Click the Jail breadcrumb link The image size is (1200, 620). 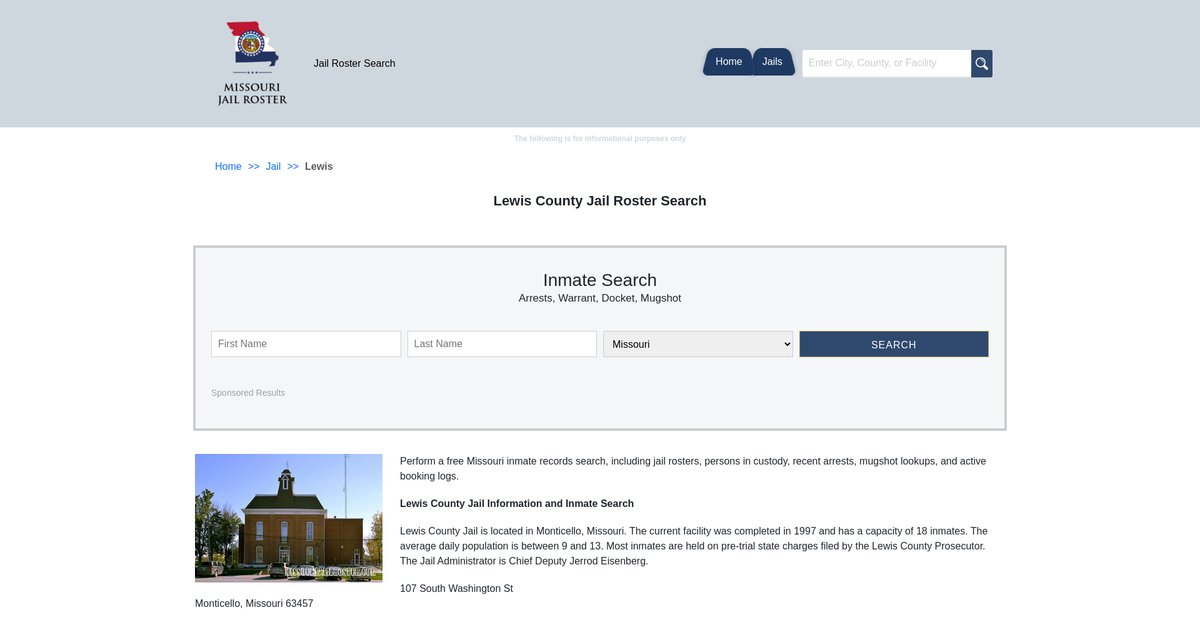[273, 167]
